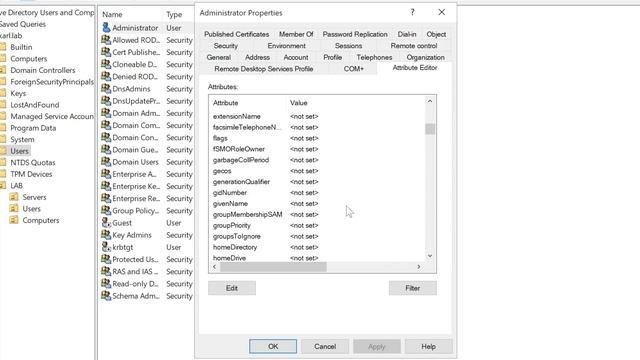Open the Address tab
The height and width of the screenshot is (360, 640).
(x=257, y=57)
